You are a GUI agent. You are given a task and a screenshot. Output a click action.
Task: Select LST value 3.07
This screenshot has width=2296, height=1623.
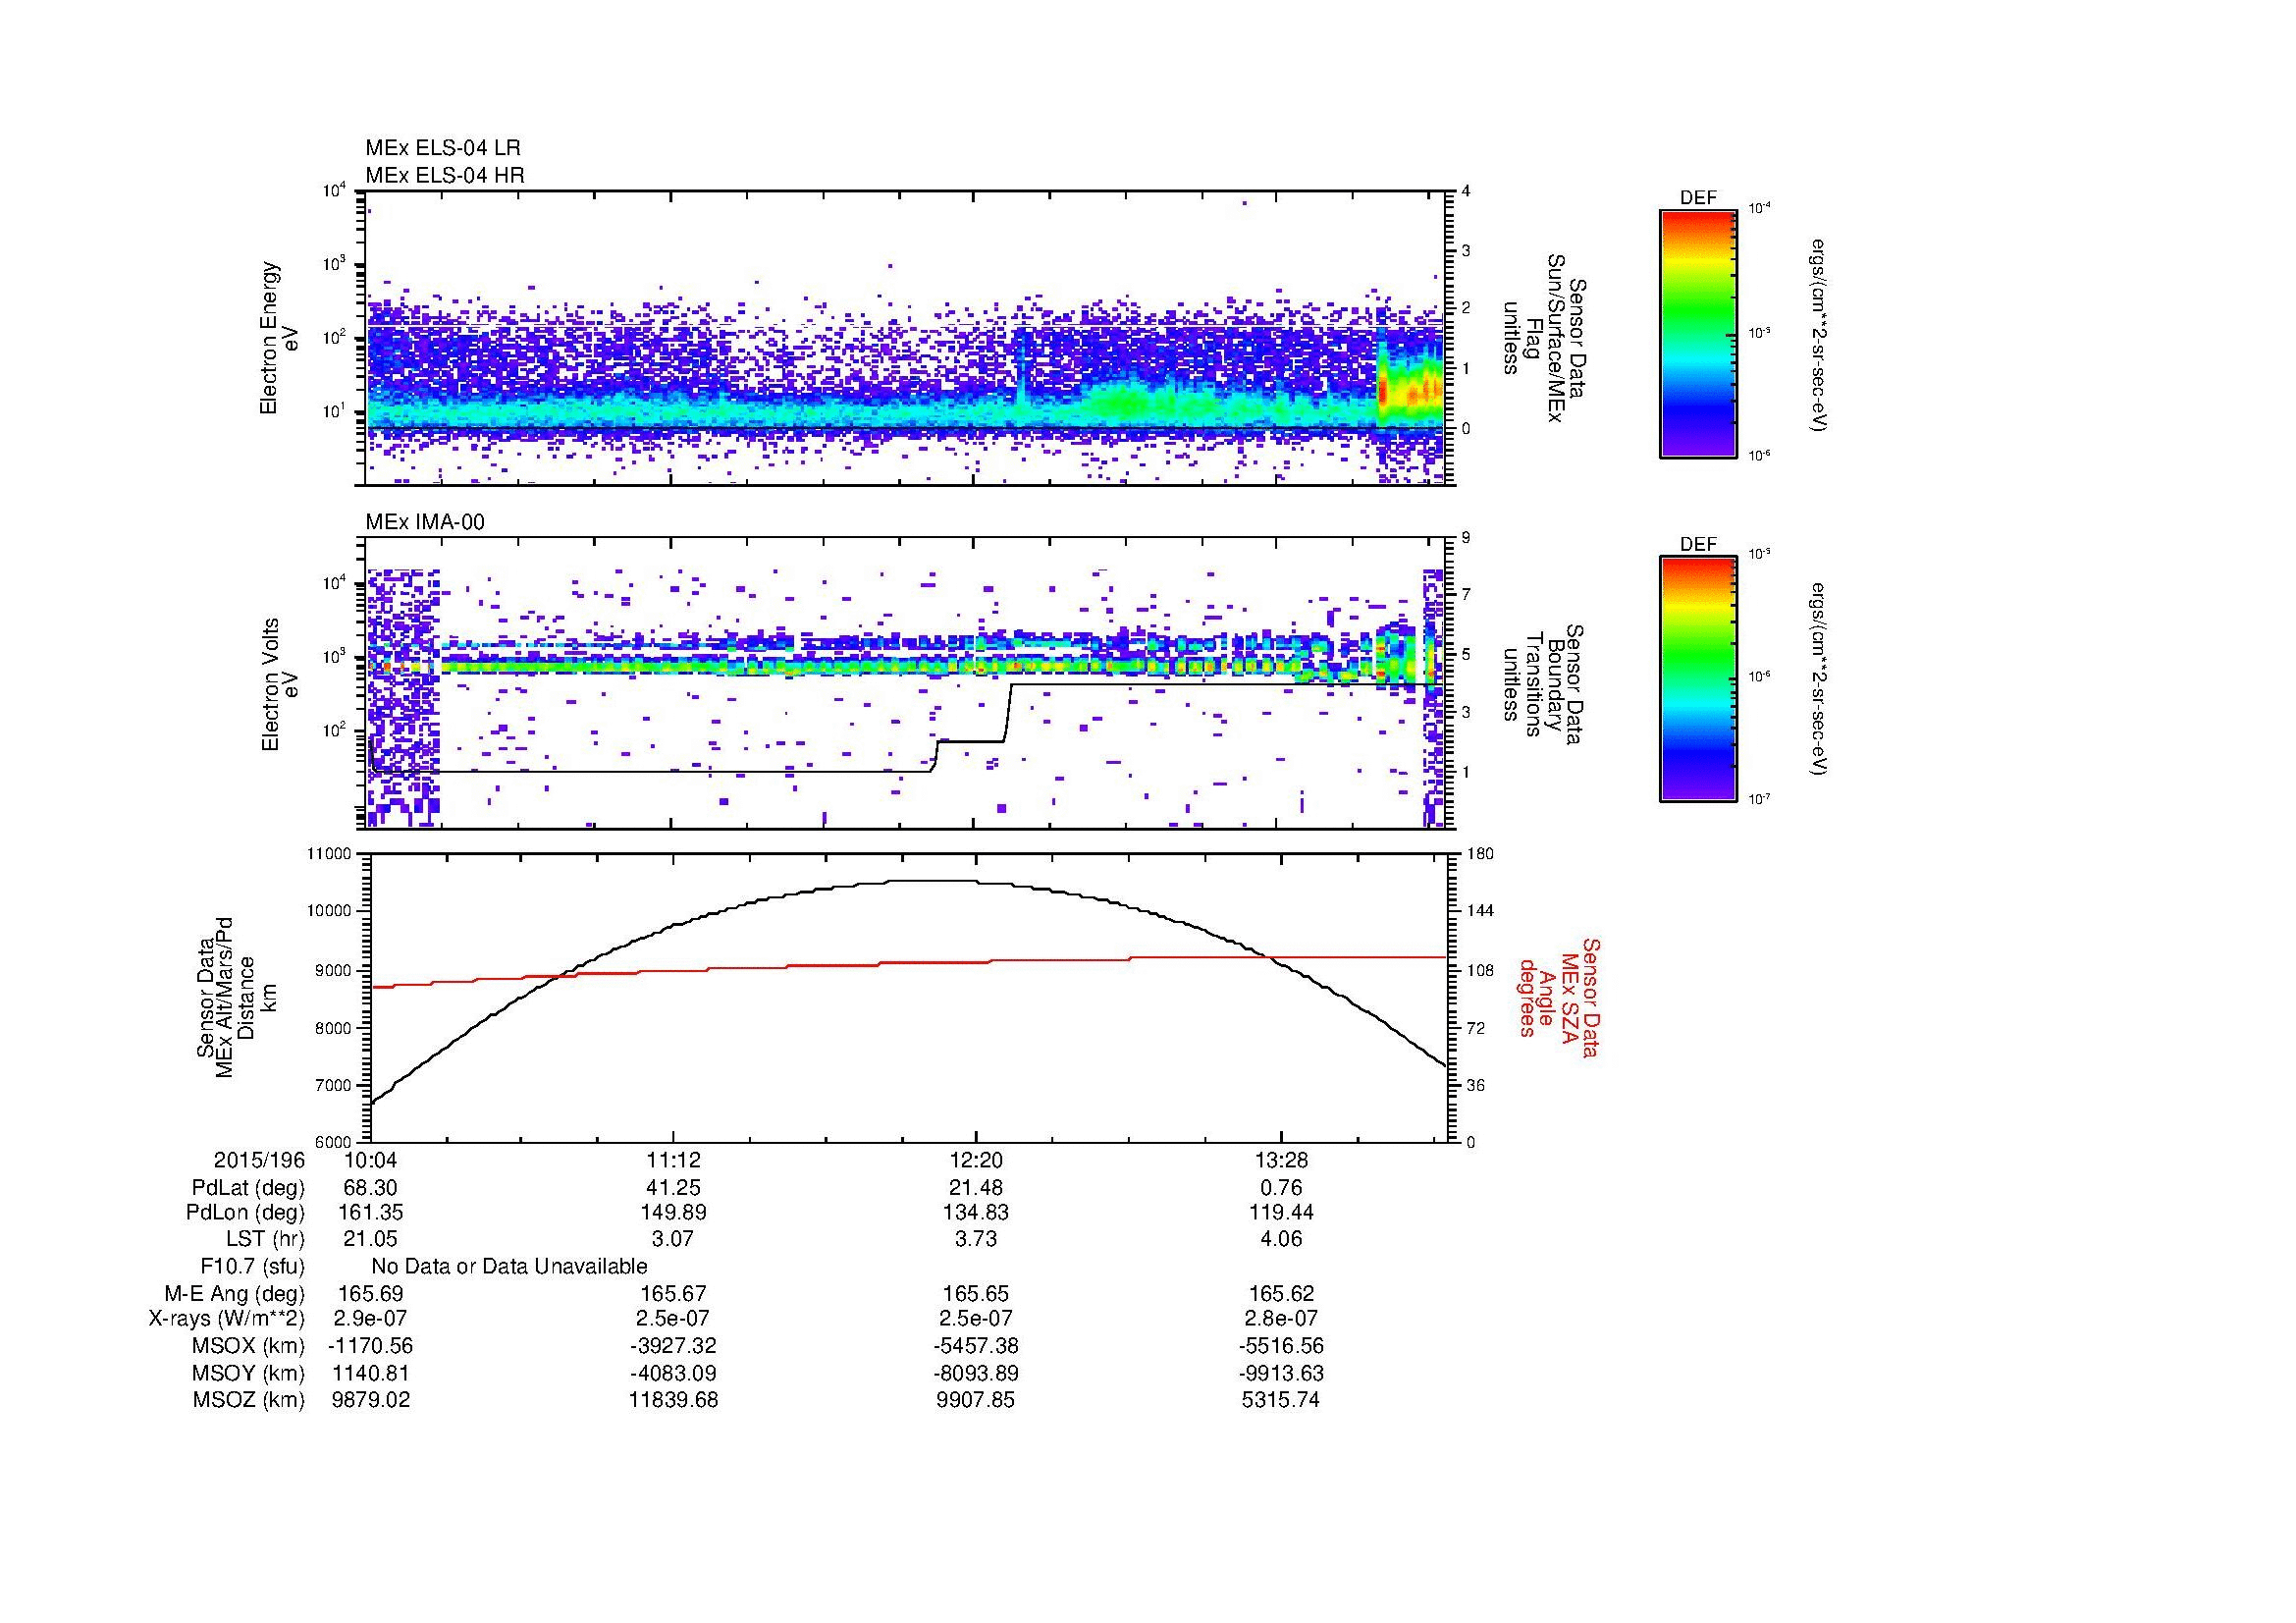tap(673, 1240)
